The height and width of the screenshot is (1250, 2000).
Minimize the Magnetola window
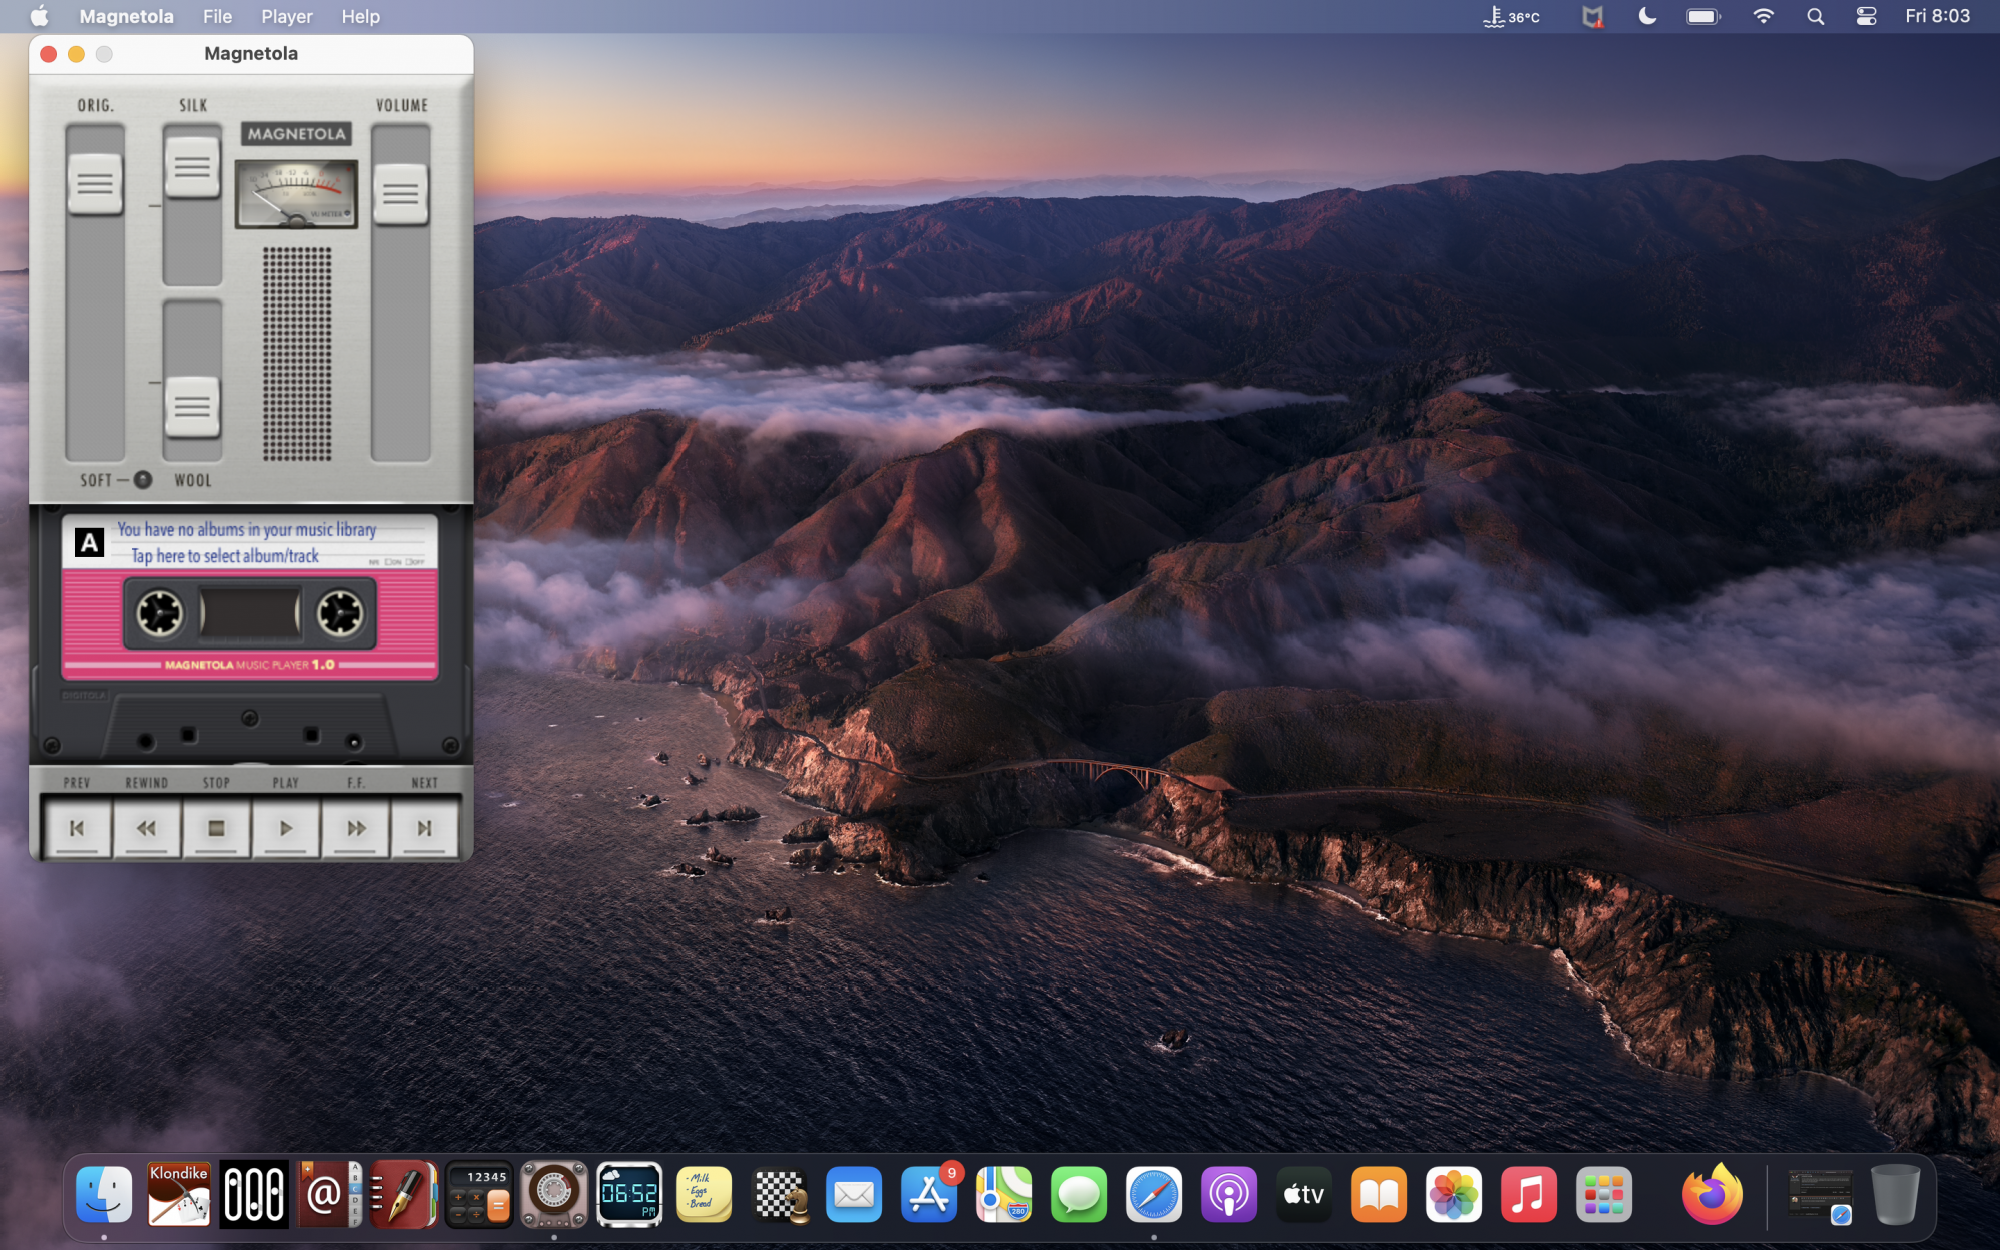pyautogui.click(x=76, y=54)
